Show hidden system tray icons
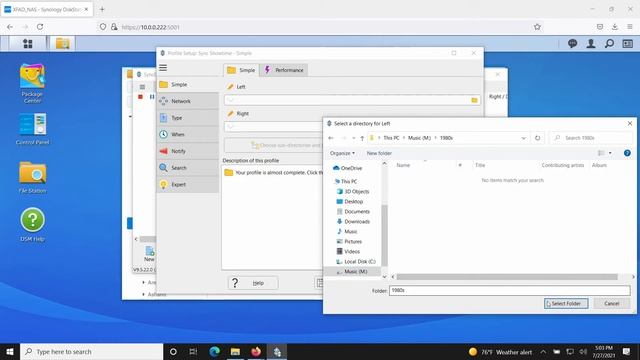The height and width of the screenshot is (360, 640). [x=543, y=351]
